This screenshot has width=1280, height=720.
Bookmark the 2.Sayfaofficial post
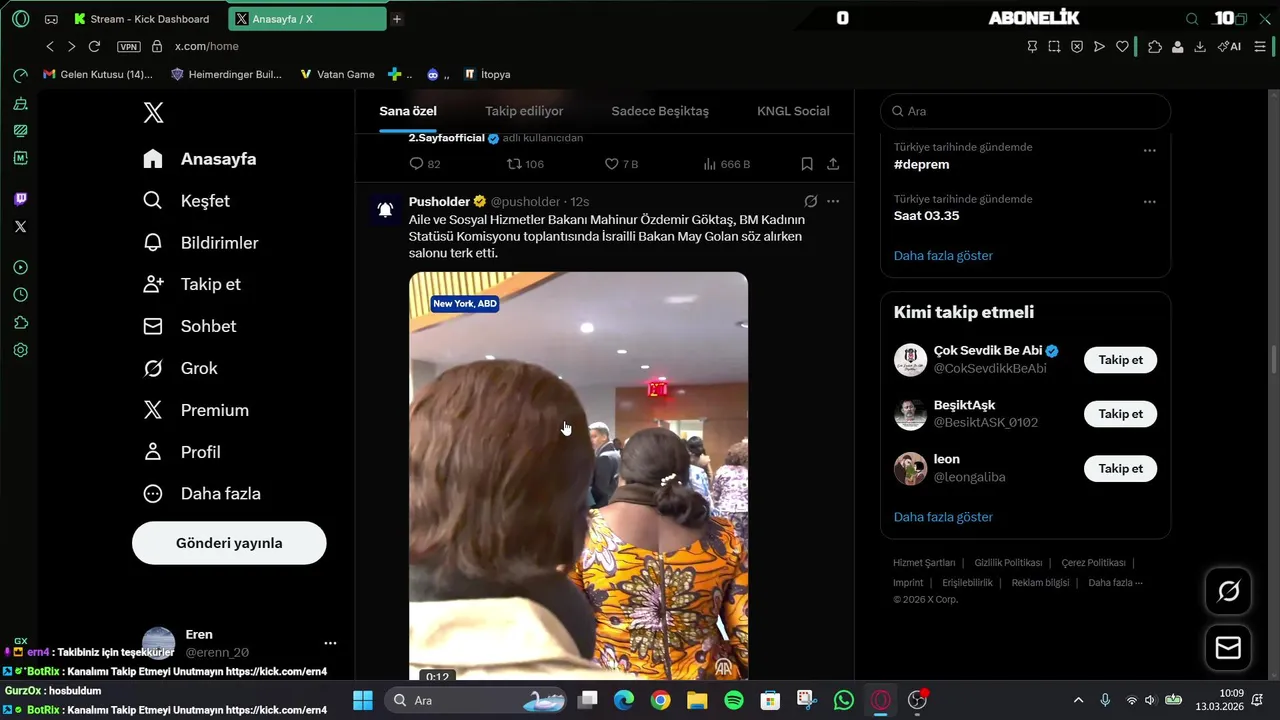click(807, 164)
